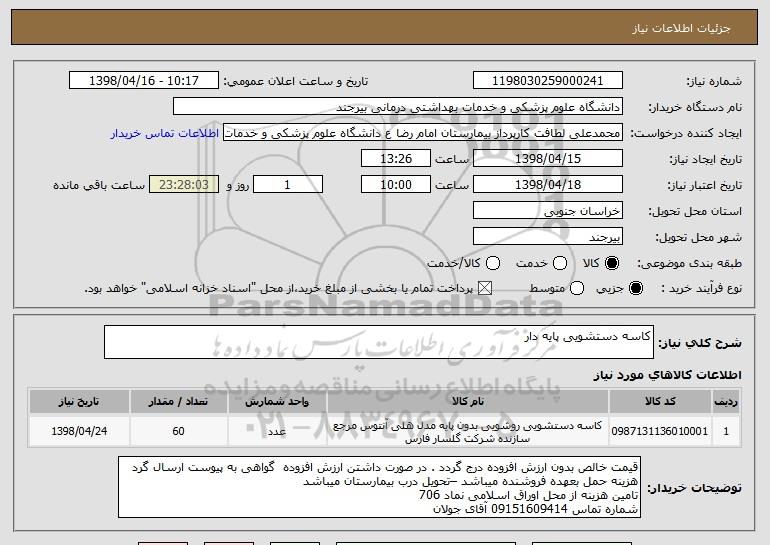
Task: Click section title اطلاعات کالاهای مورد نیاز
Action: coord(667,375)
